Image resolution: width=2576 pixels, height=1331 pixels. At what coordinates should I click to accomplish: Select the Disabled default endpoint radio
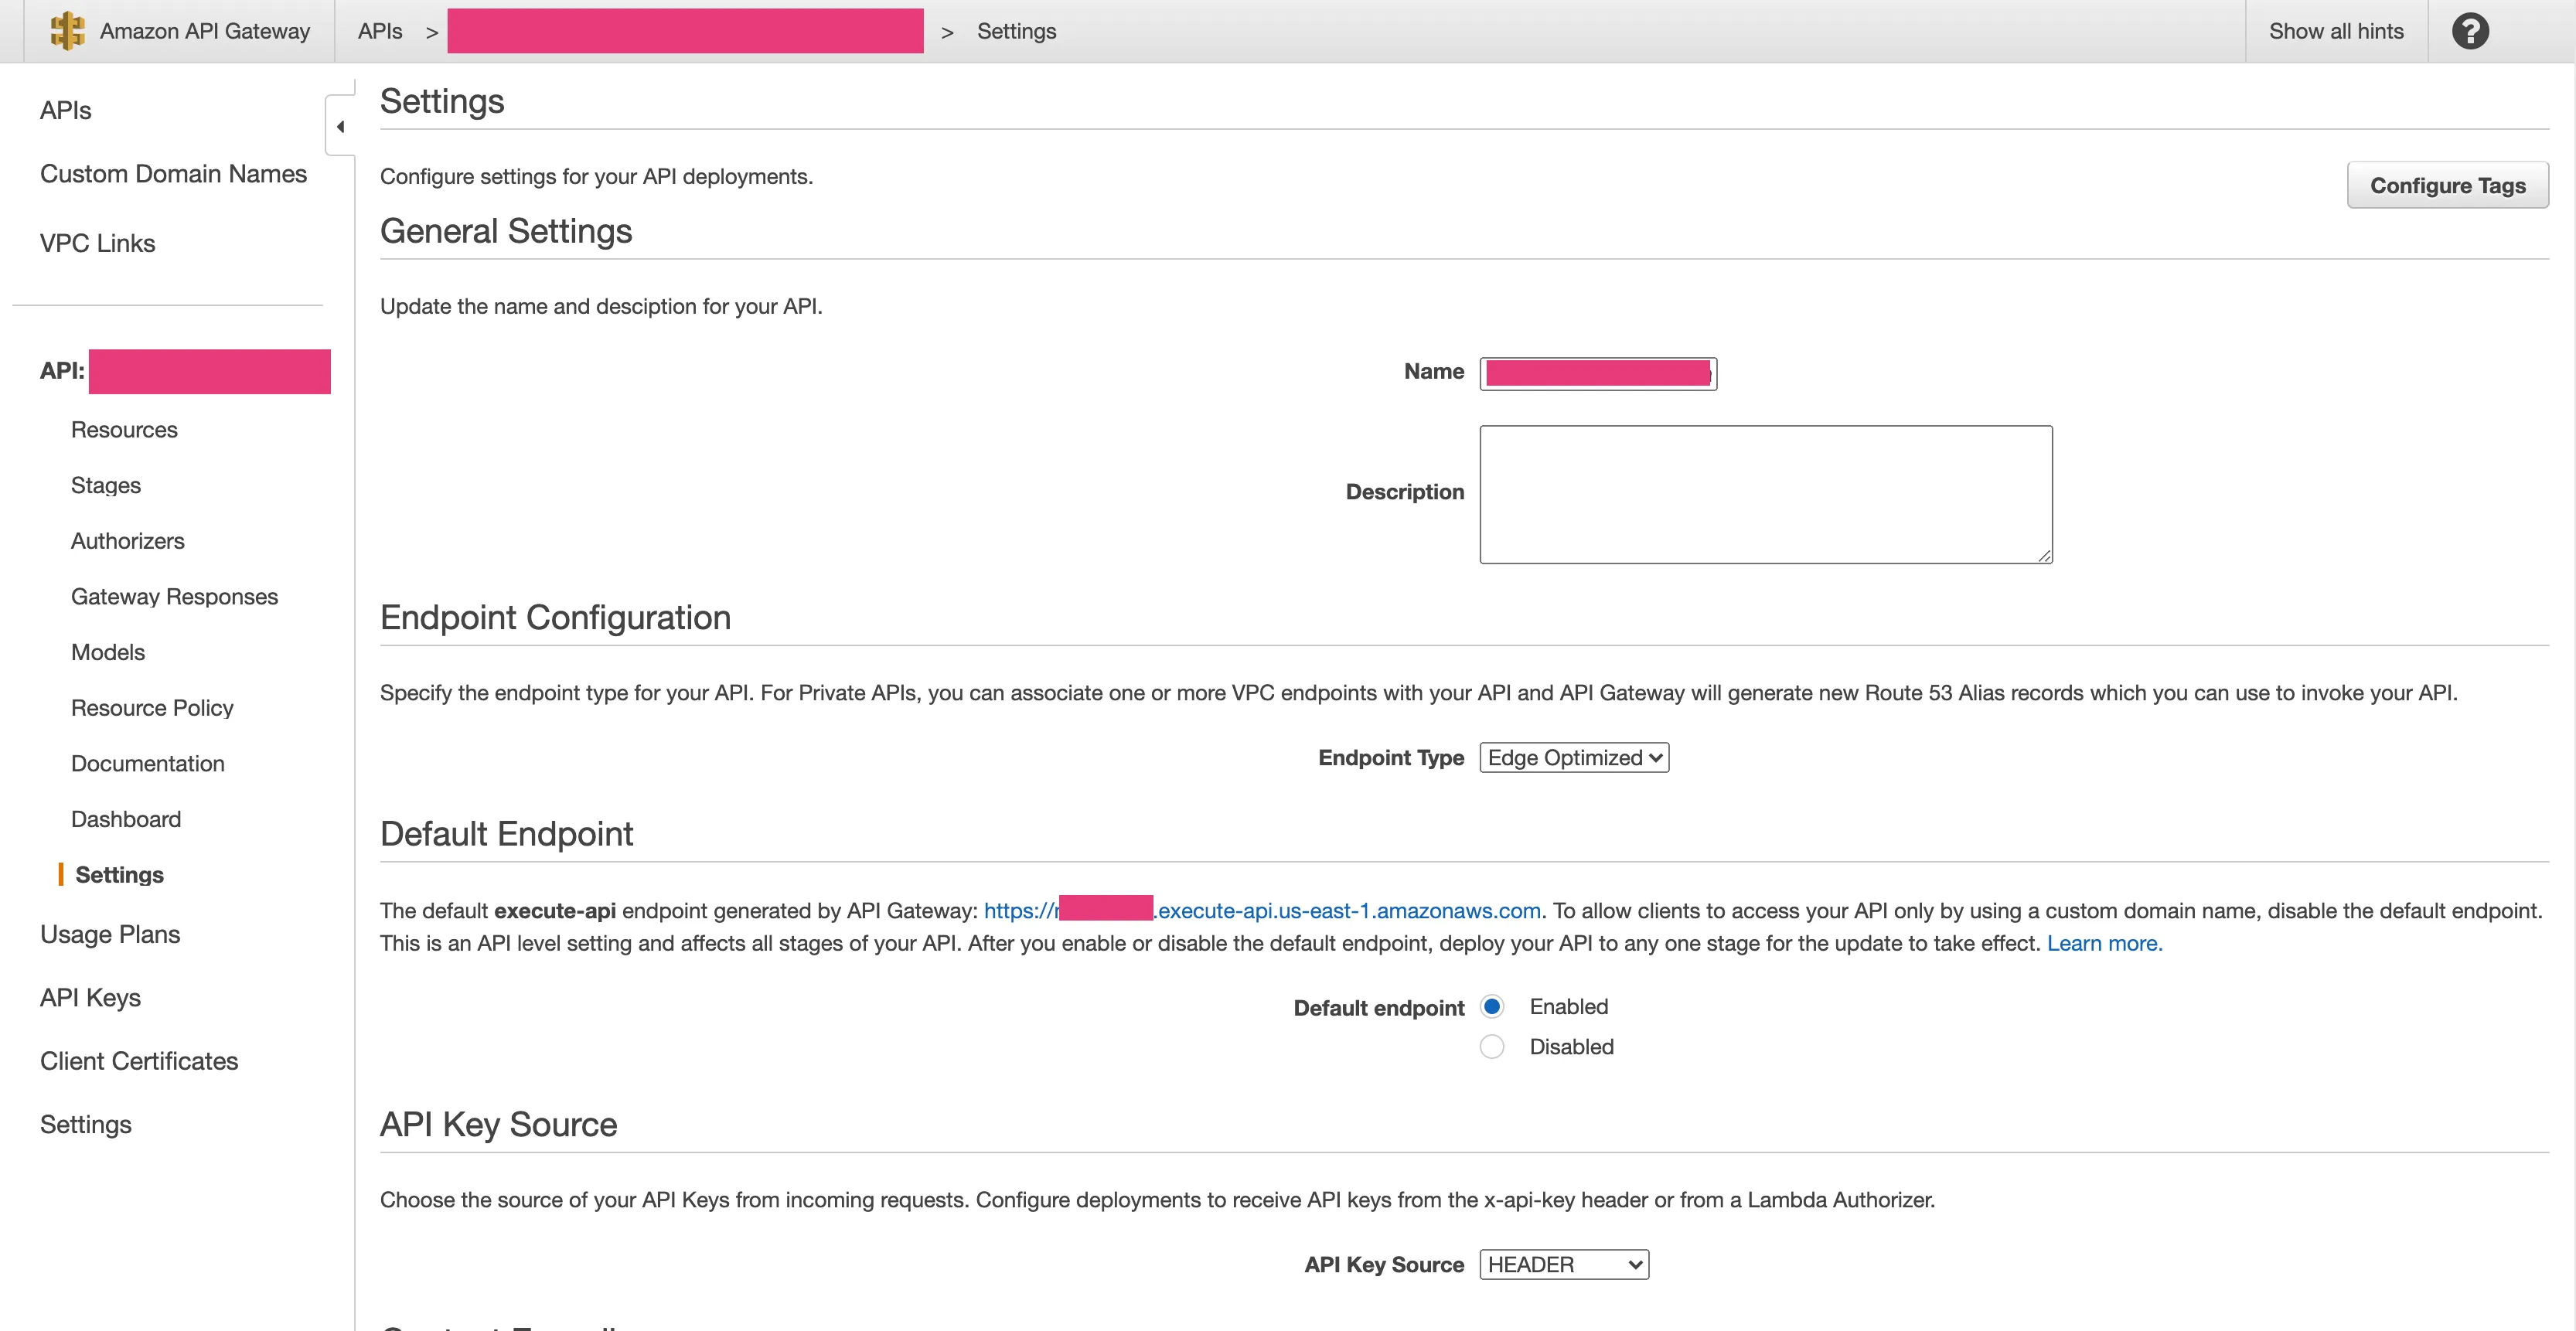[x=1491, y=1046]
